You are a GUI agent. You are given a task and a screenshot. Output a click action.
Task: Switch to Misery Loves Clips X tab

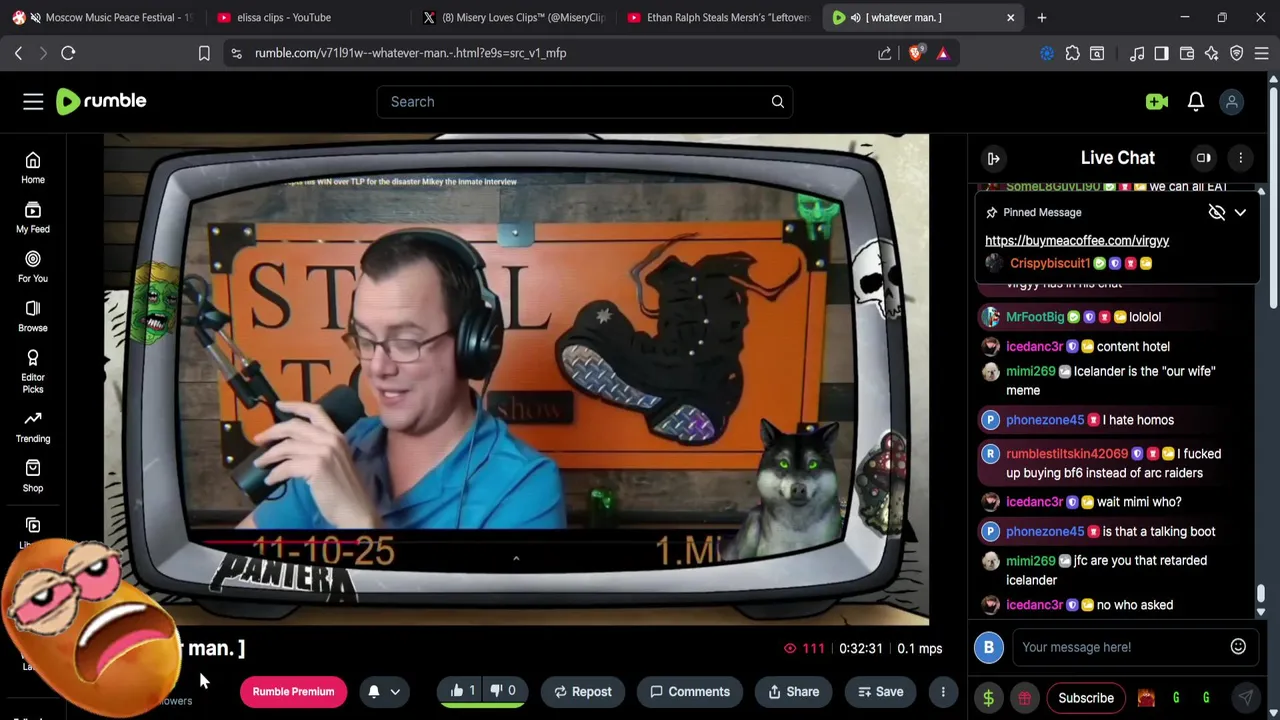[513, 17]
